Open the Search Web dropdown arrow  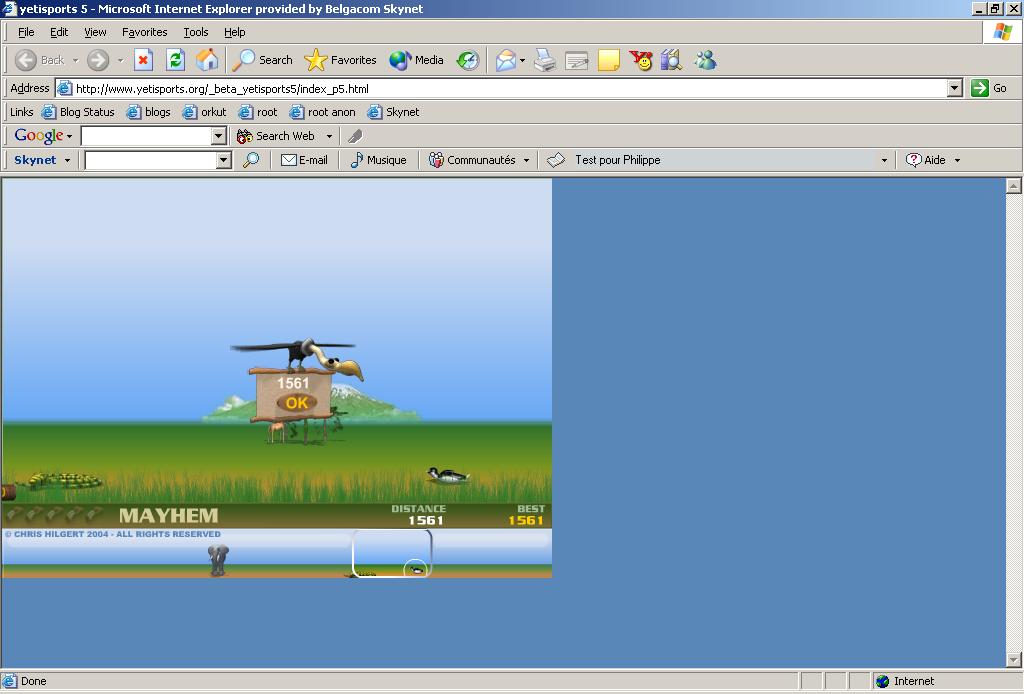tap(329, 136)
